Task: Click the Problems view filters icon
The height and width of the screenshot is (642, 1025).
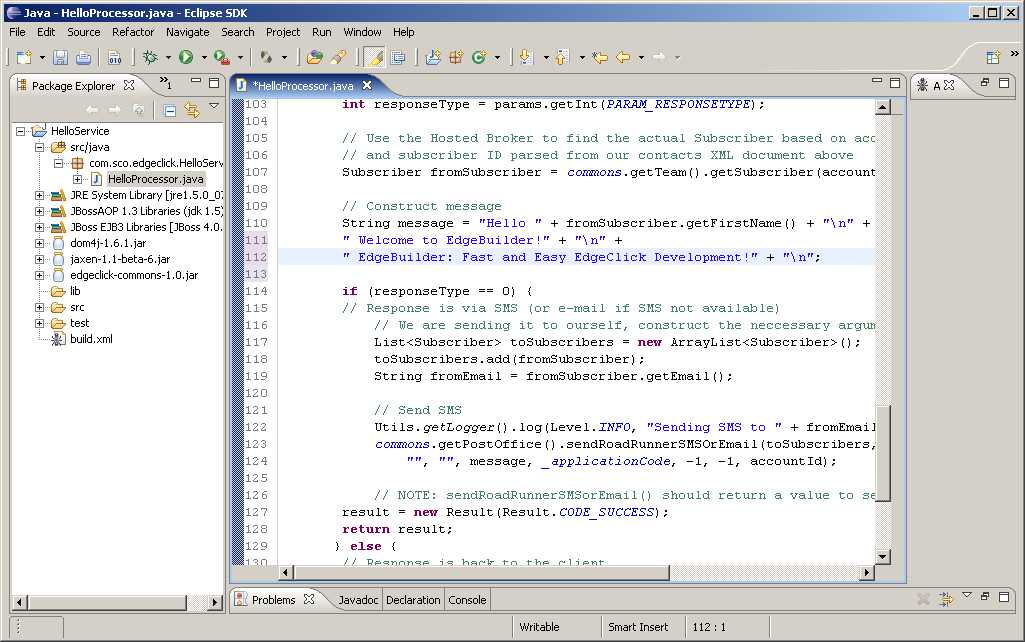Action: click(x=945, y=598)
